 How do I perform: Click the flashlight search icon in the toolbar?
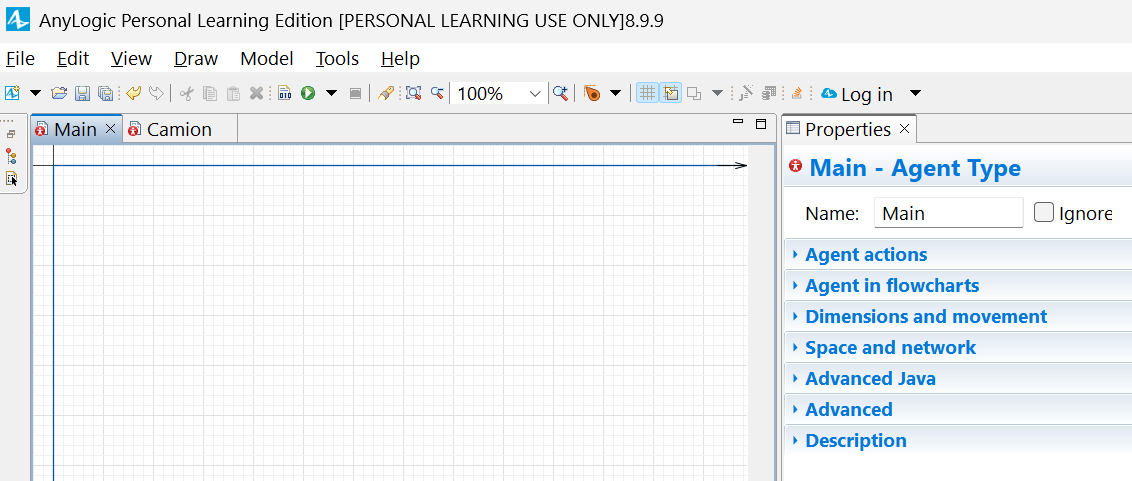coord(386,93)
